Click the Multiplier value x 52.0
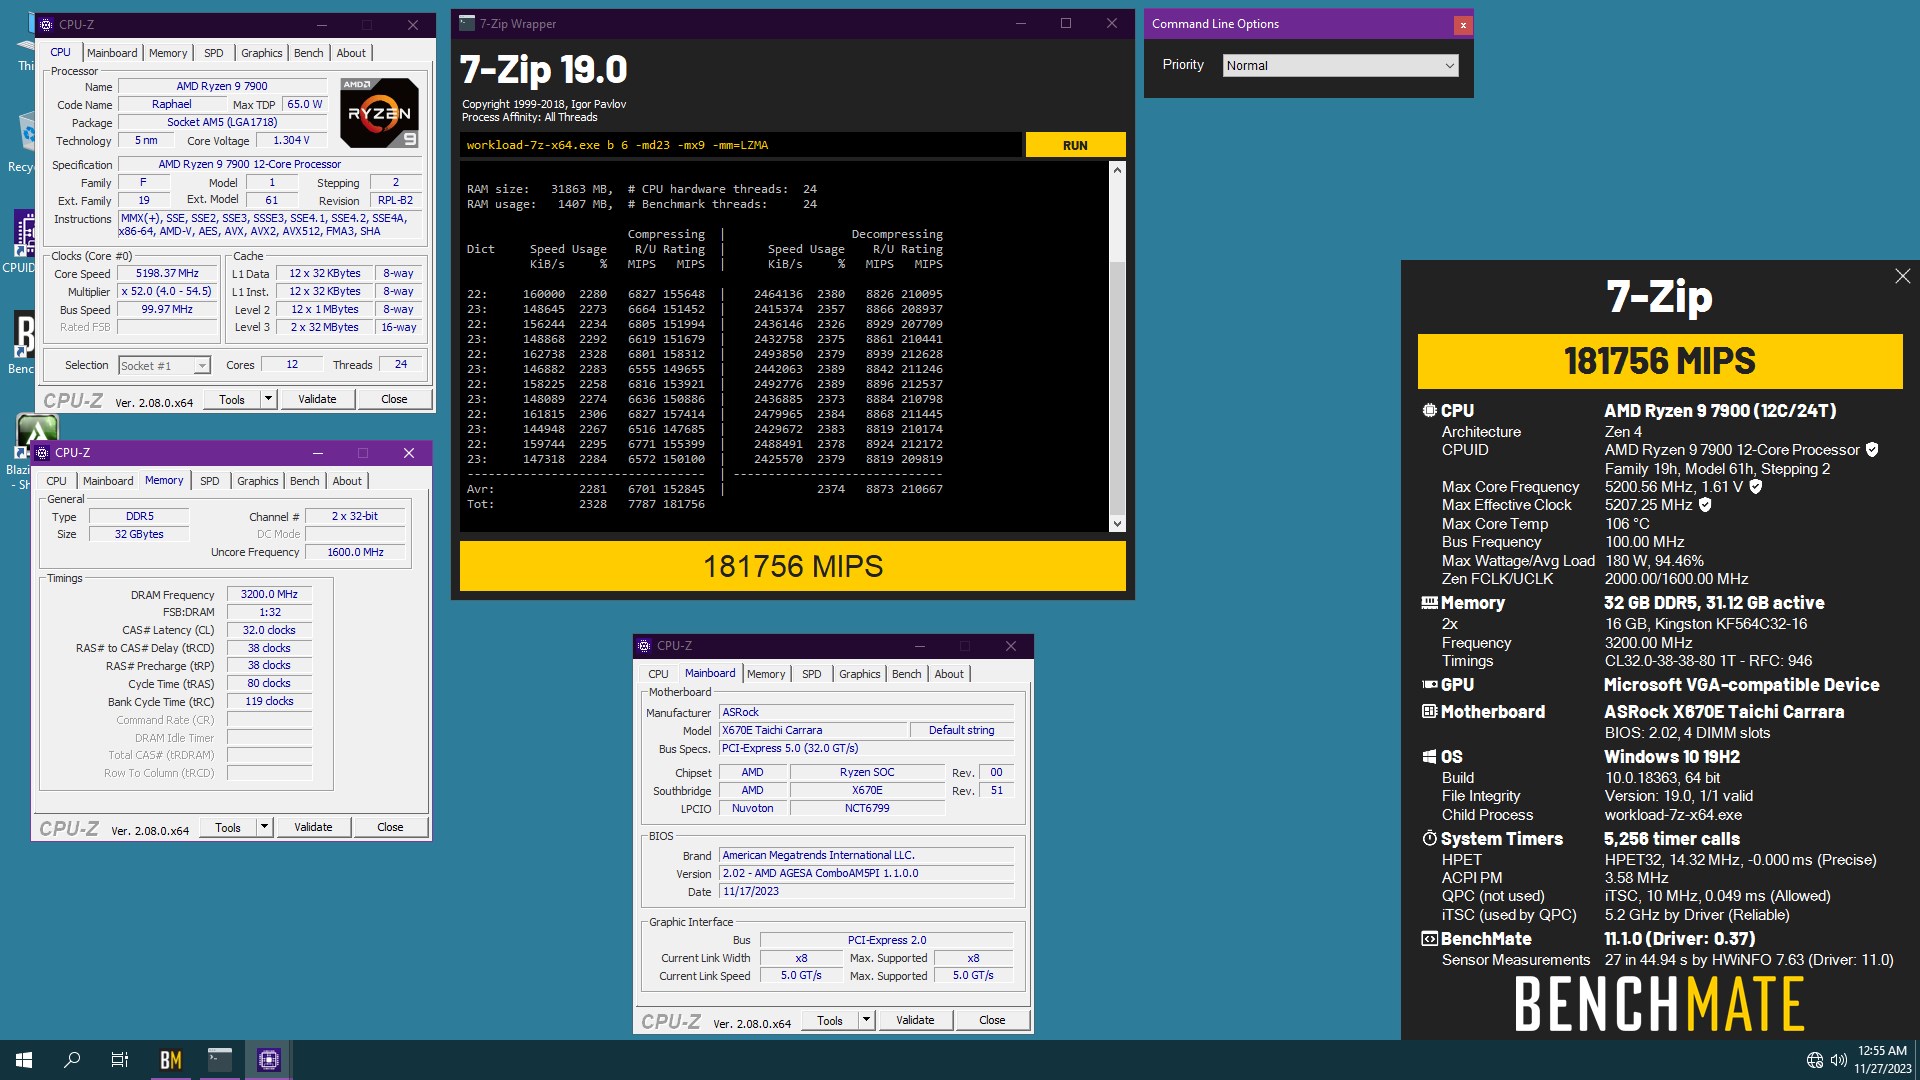 167,291
